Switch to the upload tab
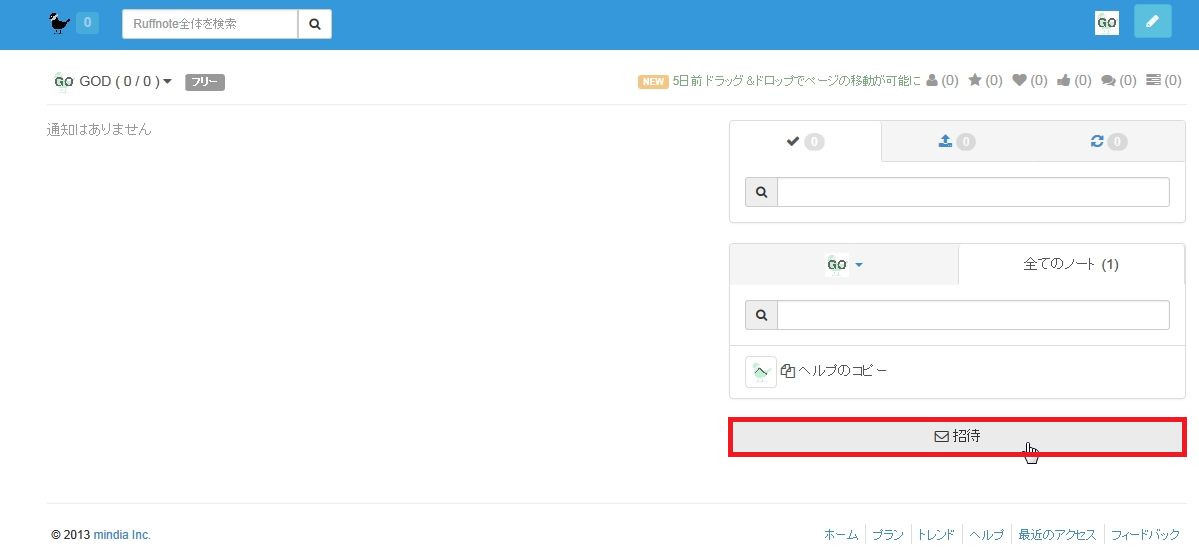This screenshot has height=550, width=1199. (x=956, y=142)
